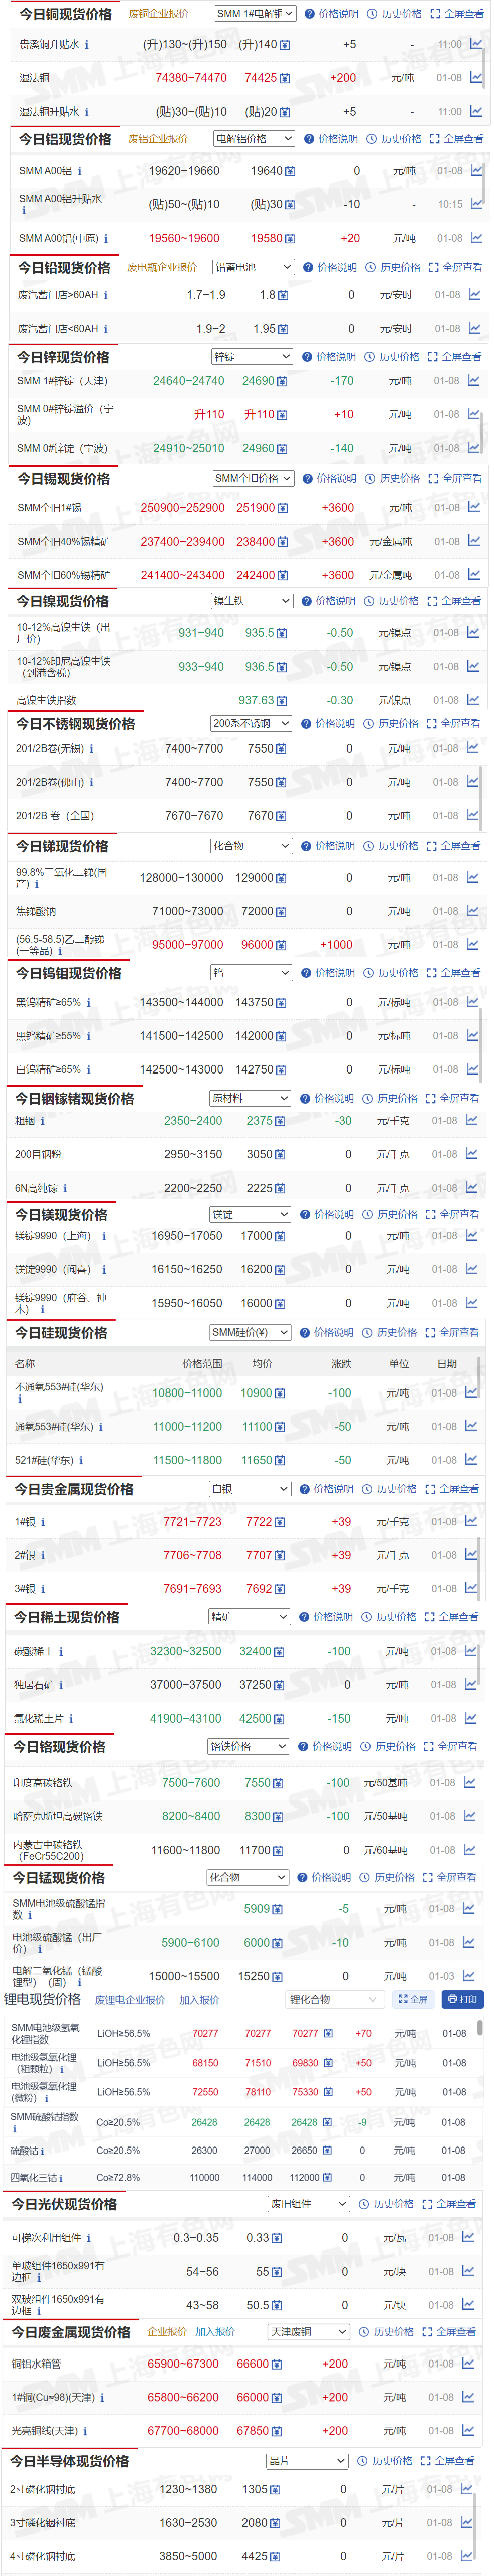Click 企业报价 in scrap metal section
This screenshot has width=494, height=2576.
(x=167, y=2331)
